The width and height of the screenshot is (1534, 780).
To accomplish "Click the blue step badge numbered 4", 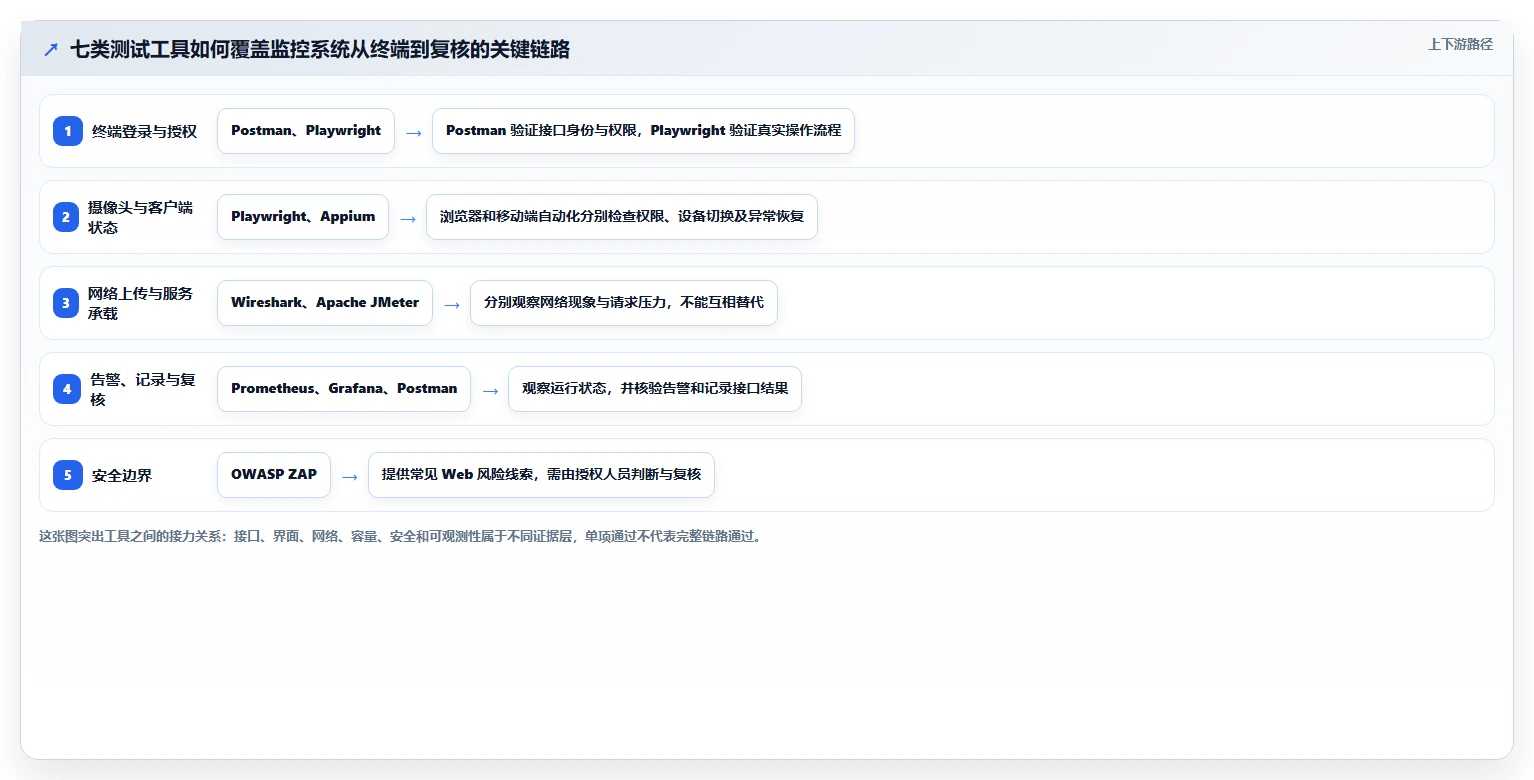I will point(68,389).
